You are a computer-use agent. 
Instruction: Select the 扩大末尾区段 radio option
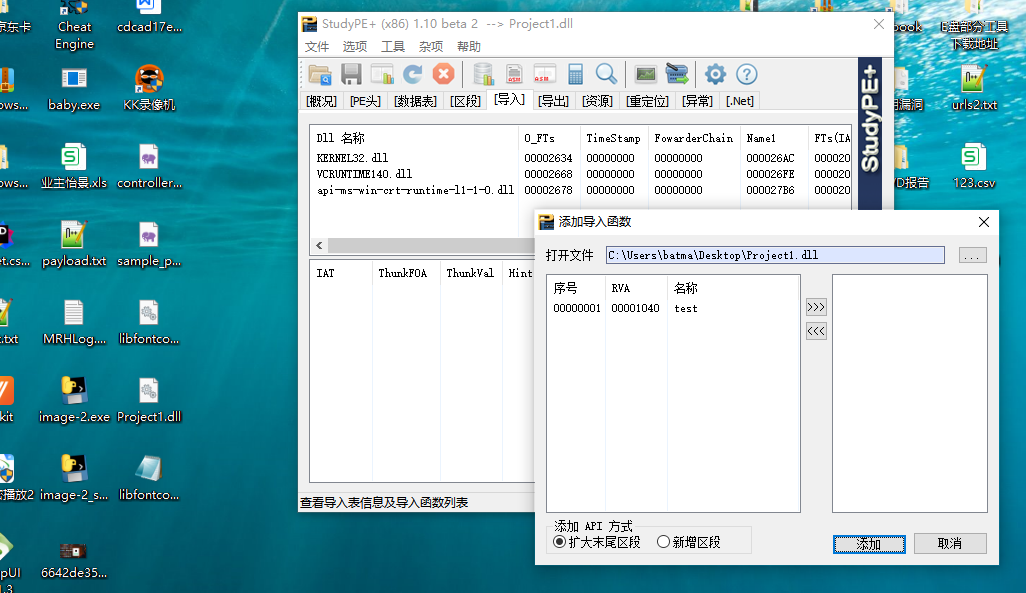coord(597,542)
